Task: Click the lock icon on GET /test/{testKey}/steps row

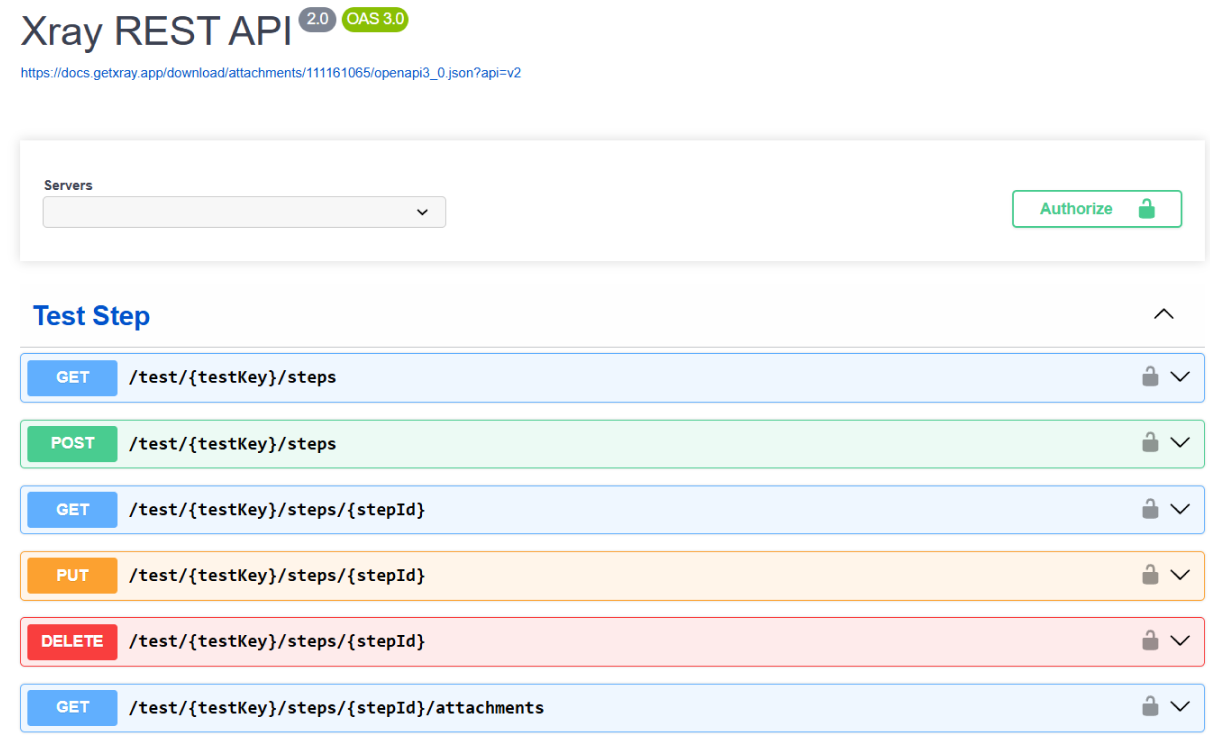Action: coord(1150,377)
